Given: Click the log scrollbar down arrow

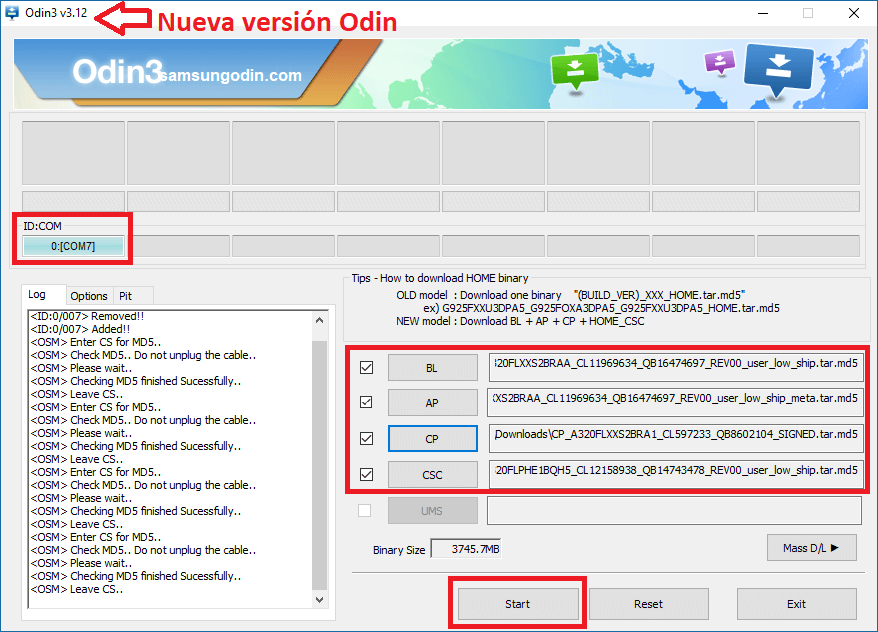Looking at the screenshot, I should (x=319, y=600).
